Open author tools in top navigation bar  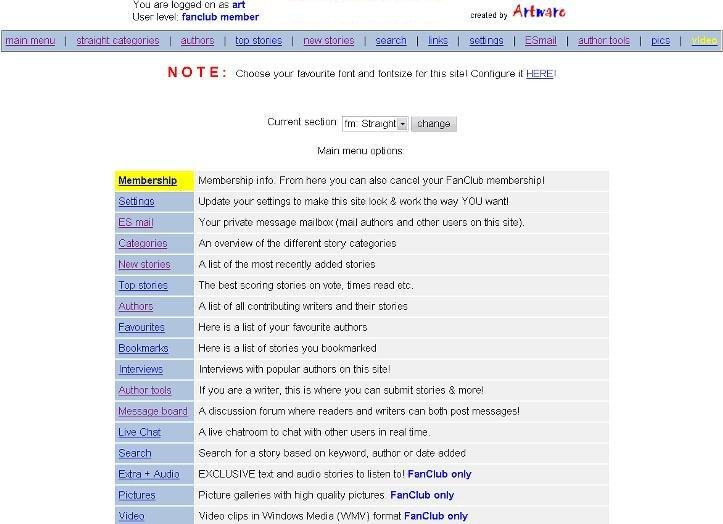[604, 41]
